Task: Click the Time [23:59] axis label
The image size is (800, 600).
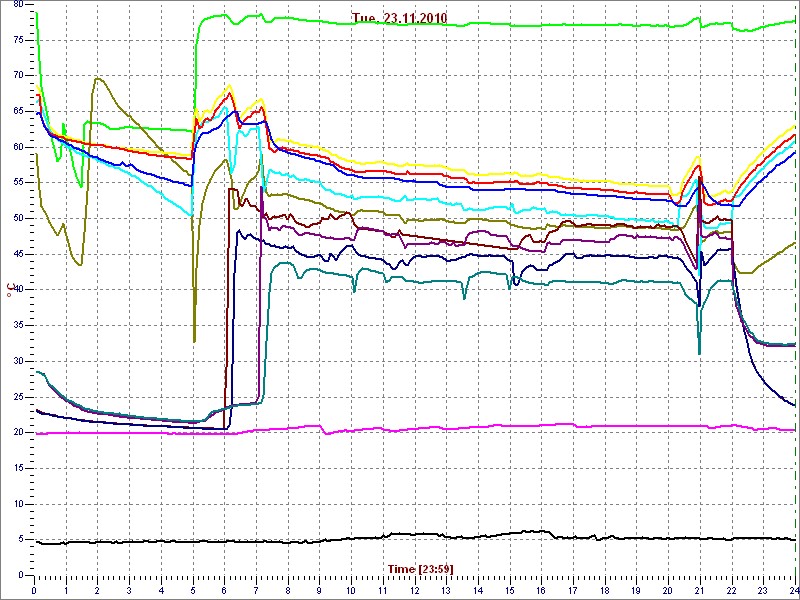Action: (420, 569)
